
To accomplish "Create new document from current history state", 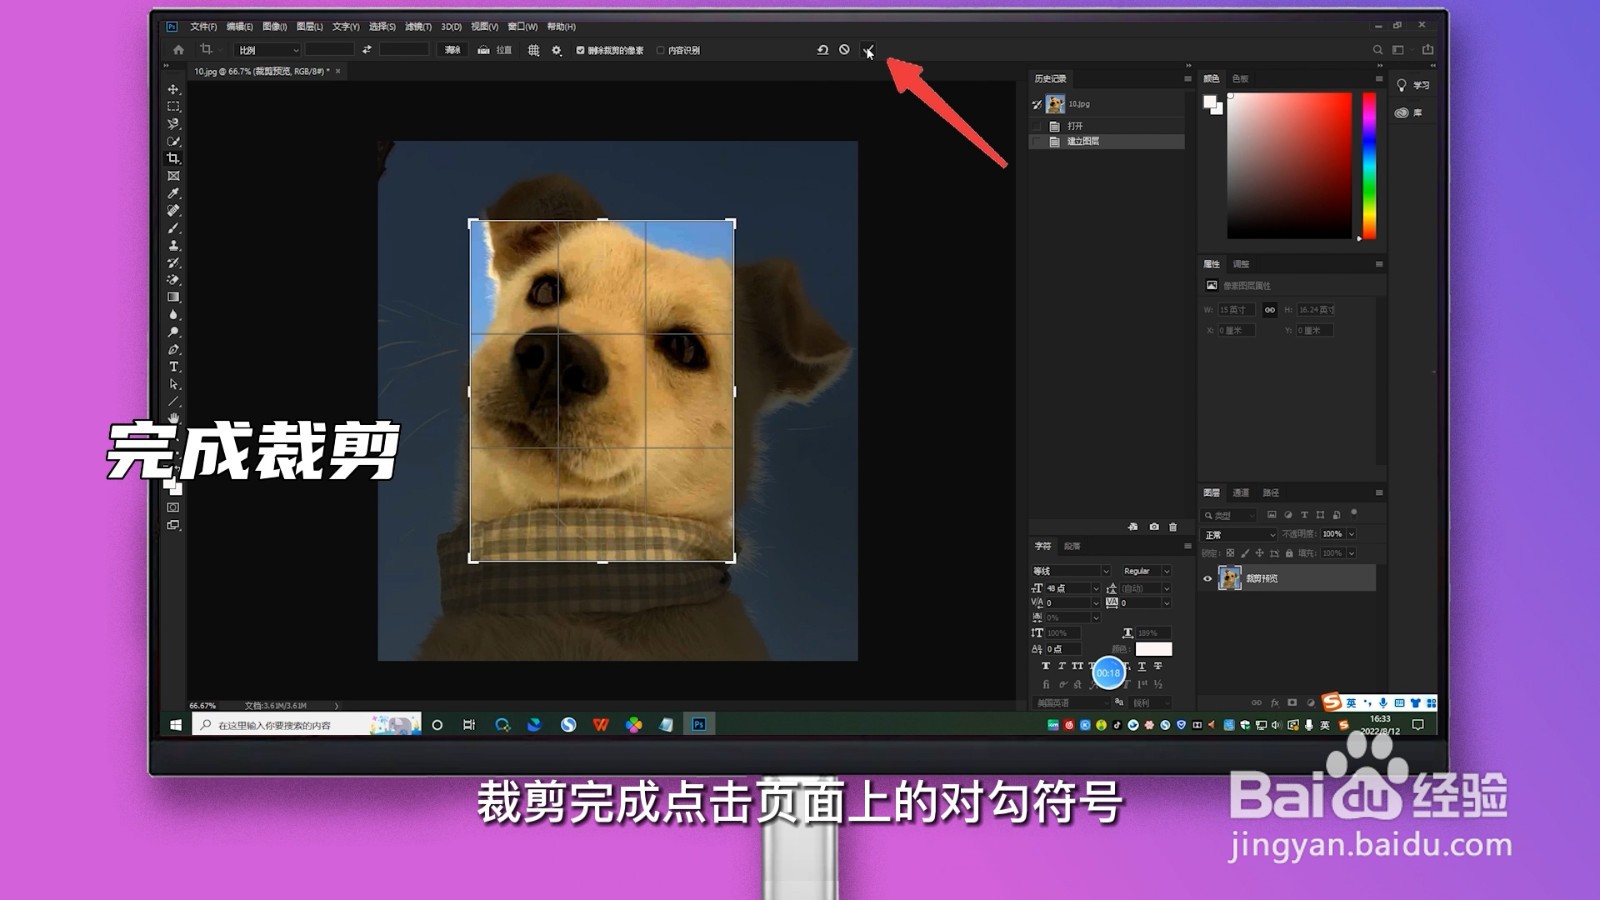I will [x=1133, y=527].
